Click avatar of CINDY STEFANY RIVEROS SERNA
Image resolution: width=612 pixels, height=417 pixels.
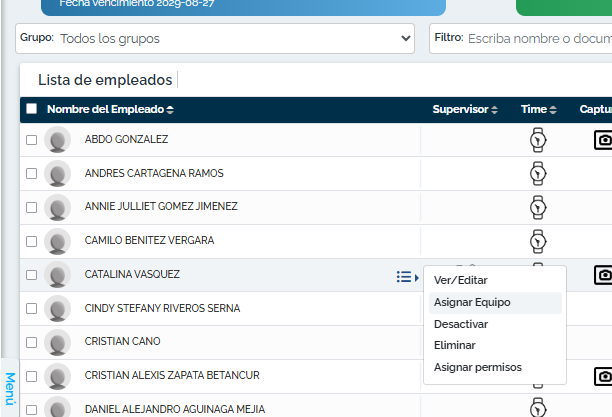coord(57,308)
